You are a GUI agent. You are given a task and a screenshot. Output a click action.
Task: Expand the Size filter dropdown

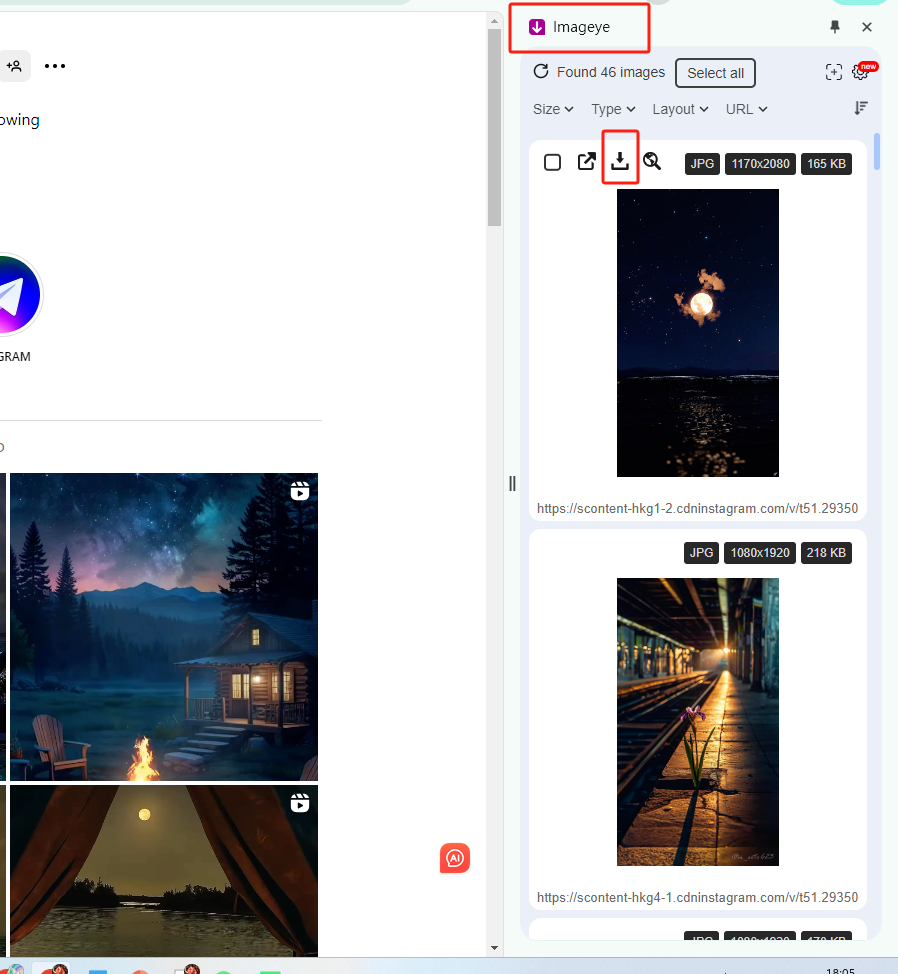pyautogui.click(x=553, y=109)
